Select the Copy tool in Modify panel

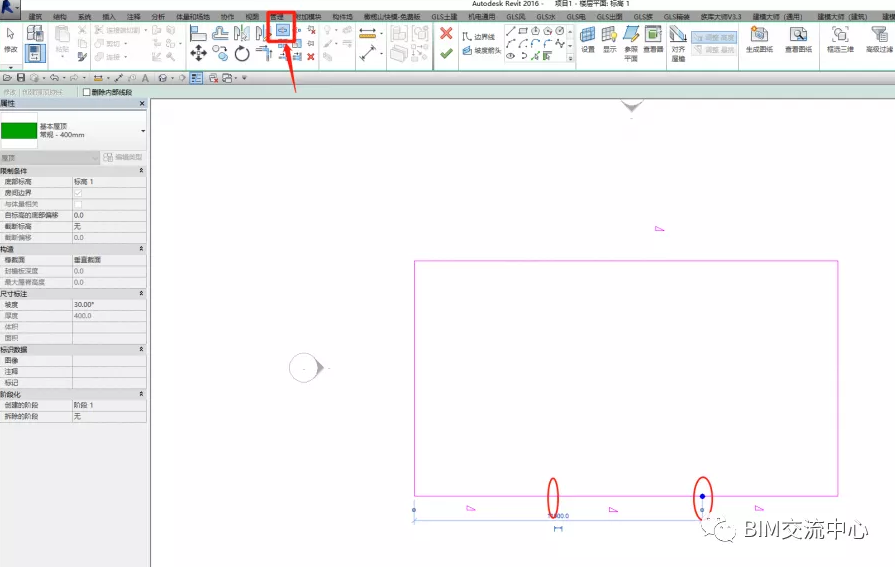pos(220,54)
